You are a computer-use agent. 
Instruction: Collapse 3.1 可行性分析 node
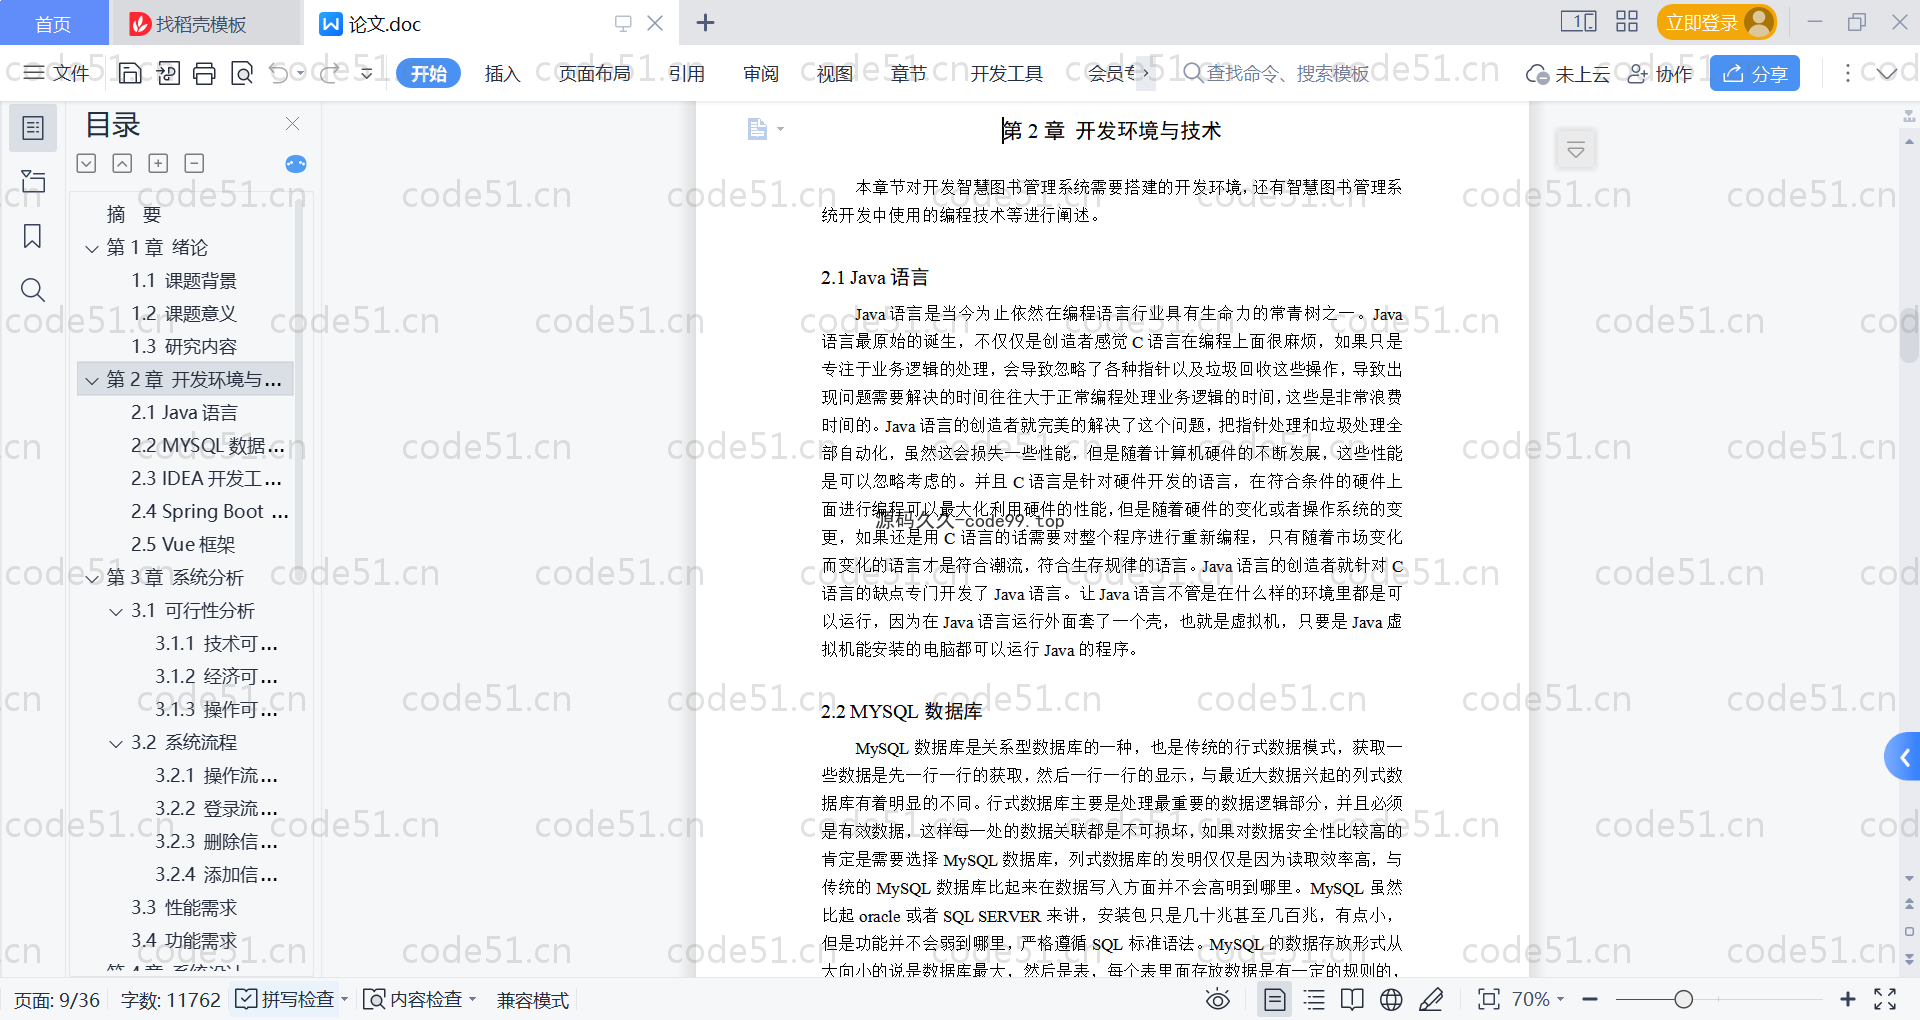pyautogui.click(x=116, y=611)
